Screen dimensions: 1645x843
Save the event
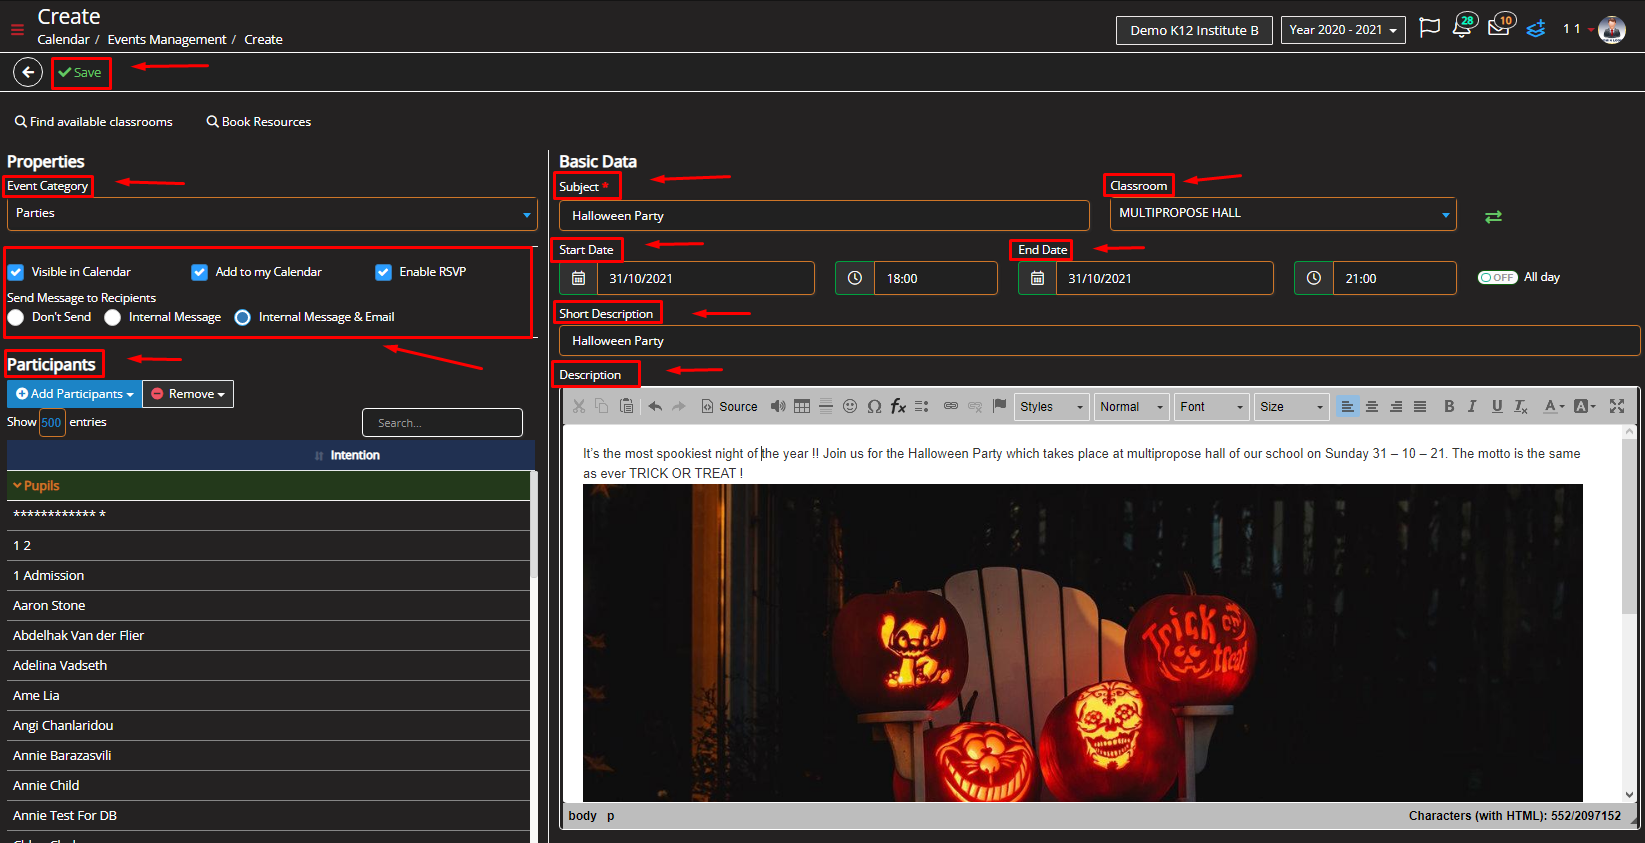(x=80, y=72)
